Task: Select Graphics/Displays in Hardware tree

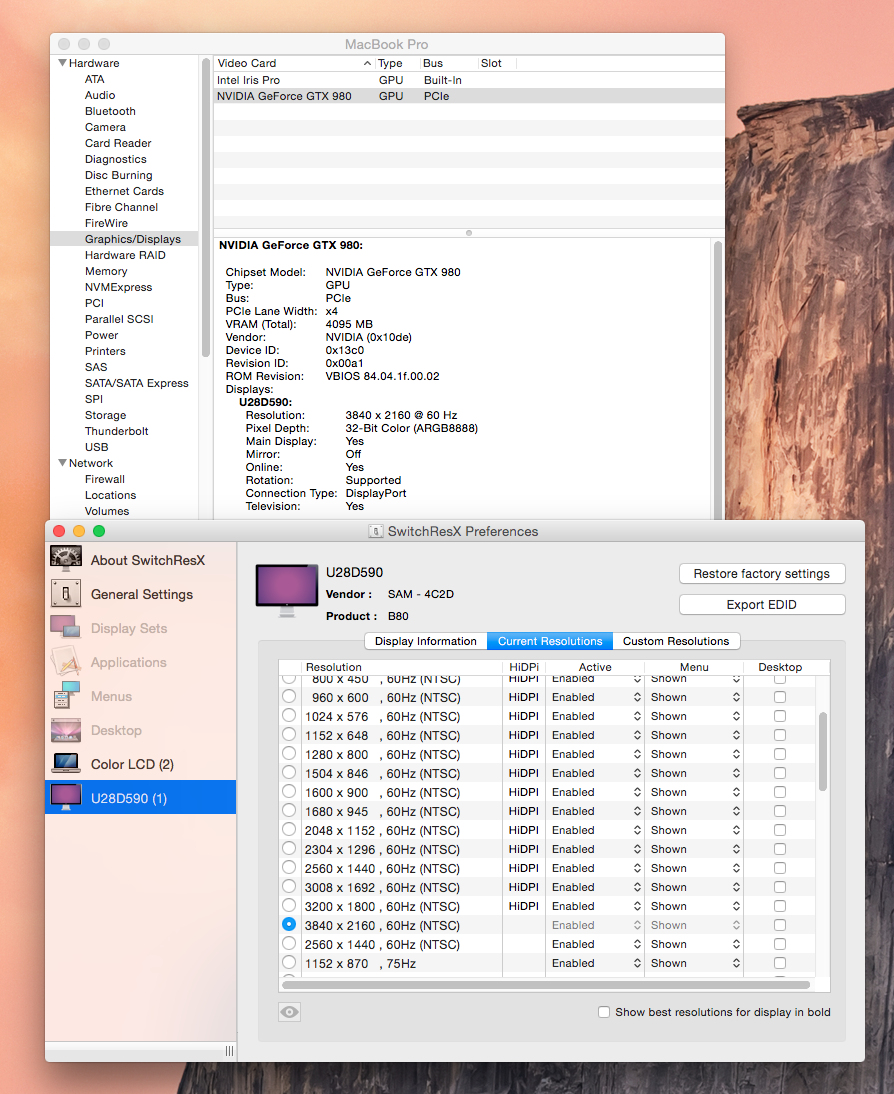Action: pos(124,239)
